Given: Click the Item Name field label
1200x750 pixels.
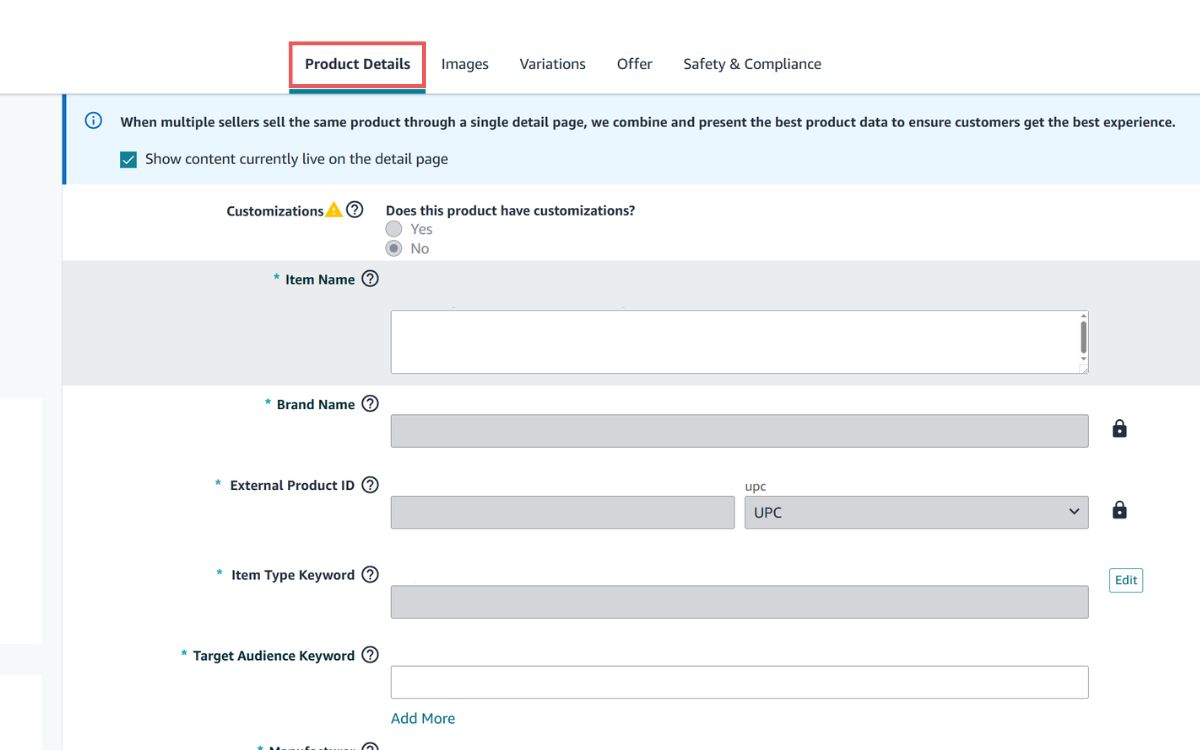Looking at the screenshot, I should (x=320, y=280).
